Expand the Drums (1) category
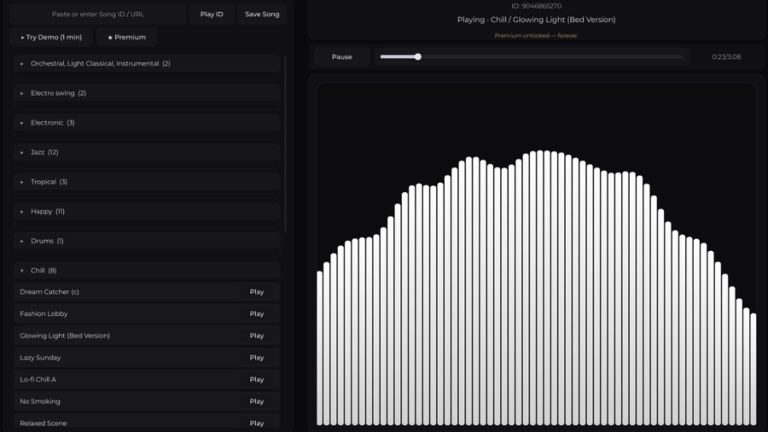The width and height of the screenshot is (768, 432). click(x=147, y=241)
